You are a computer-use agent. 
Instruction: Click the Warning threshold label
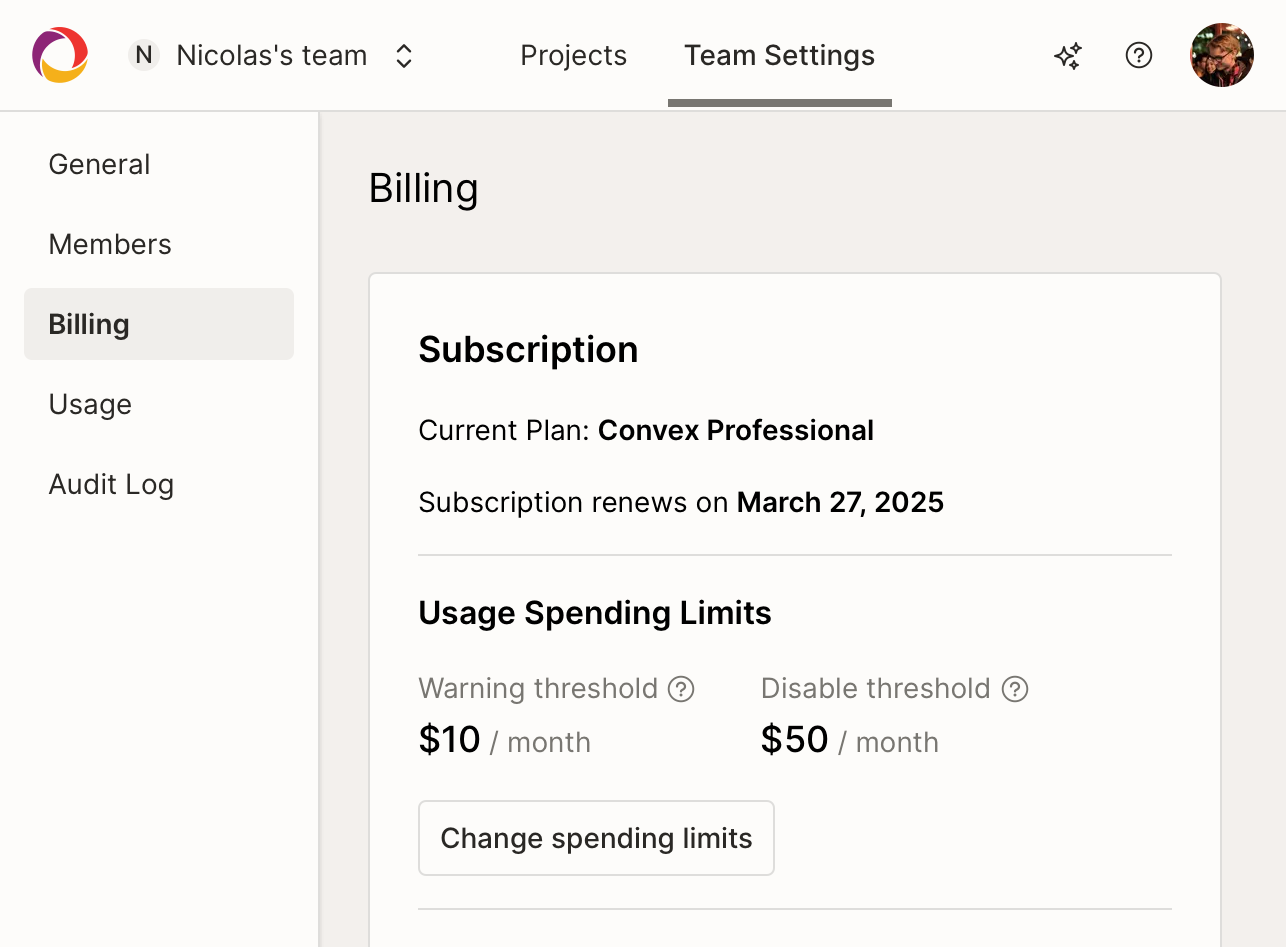538,689
